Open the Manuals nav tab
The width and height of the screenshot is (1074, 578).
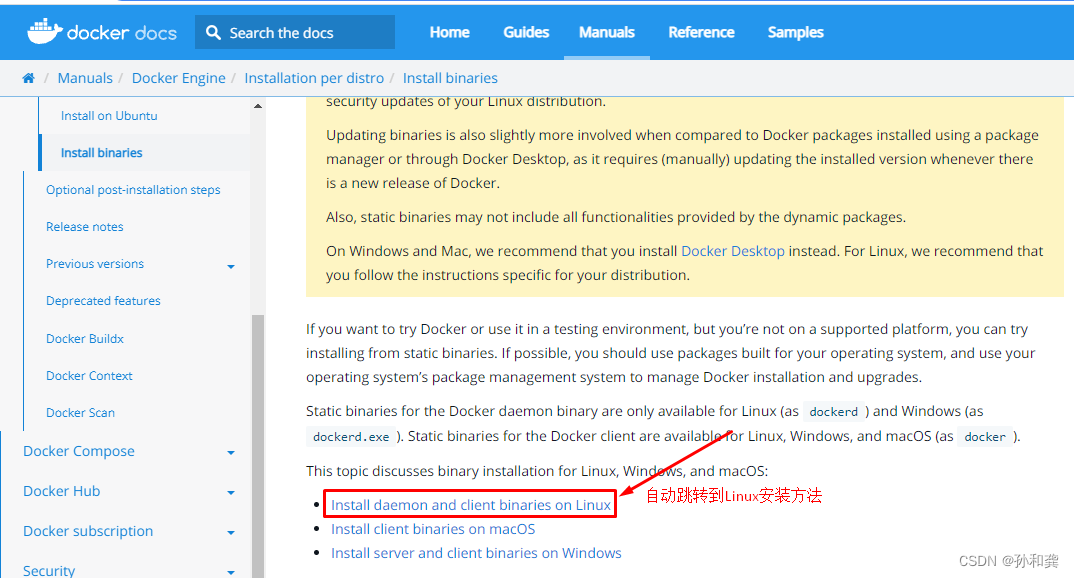point(607,32)
